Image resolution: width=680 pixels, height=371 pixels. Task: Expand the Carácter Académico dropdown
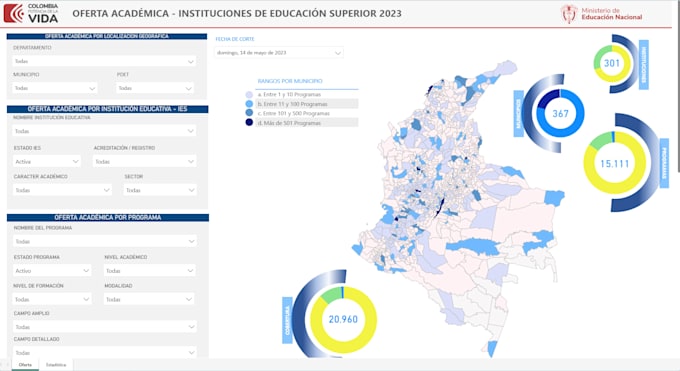pos(62,190)
